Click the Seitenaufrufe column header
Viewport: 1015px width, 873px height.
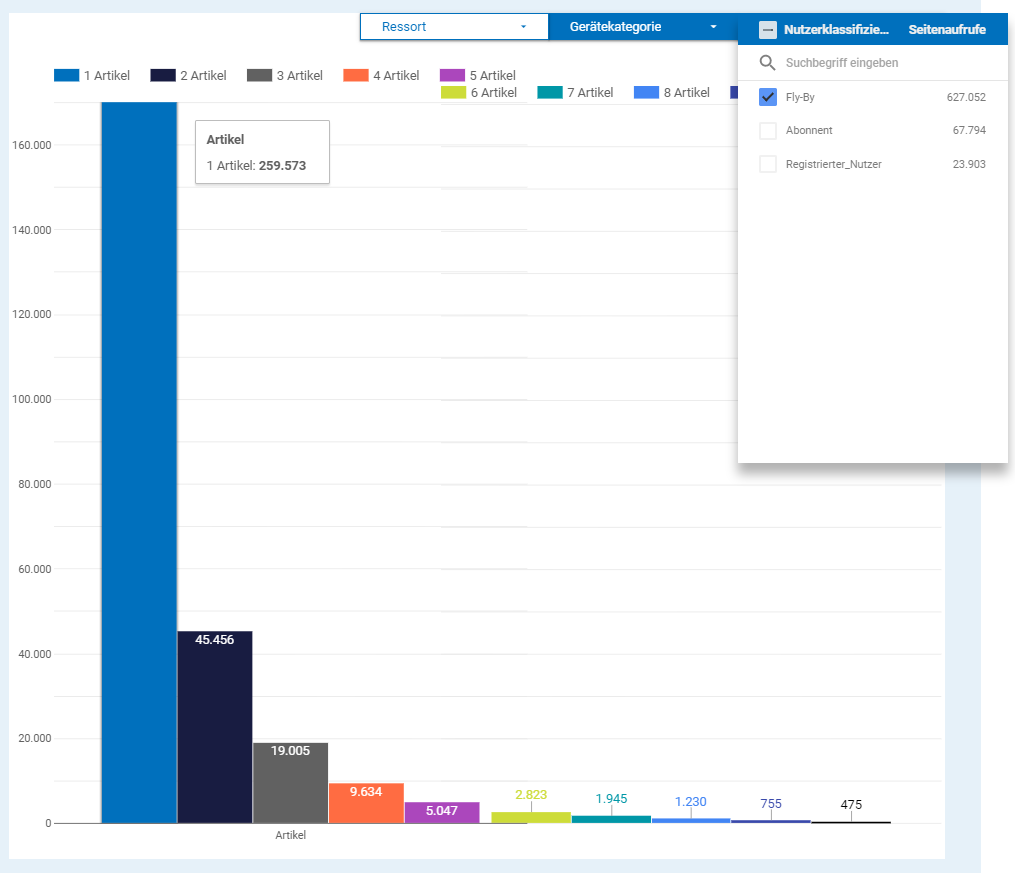946,30
